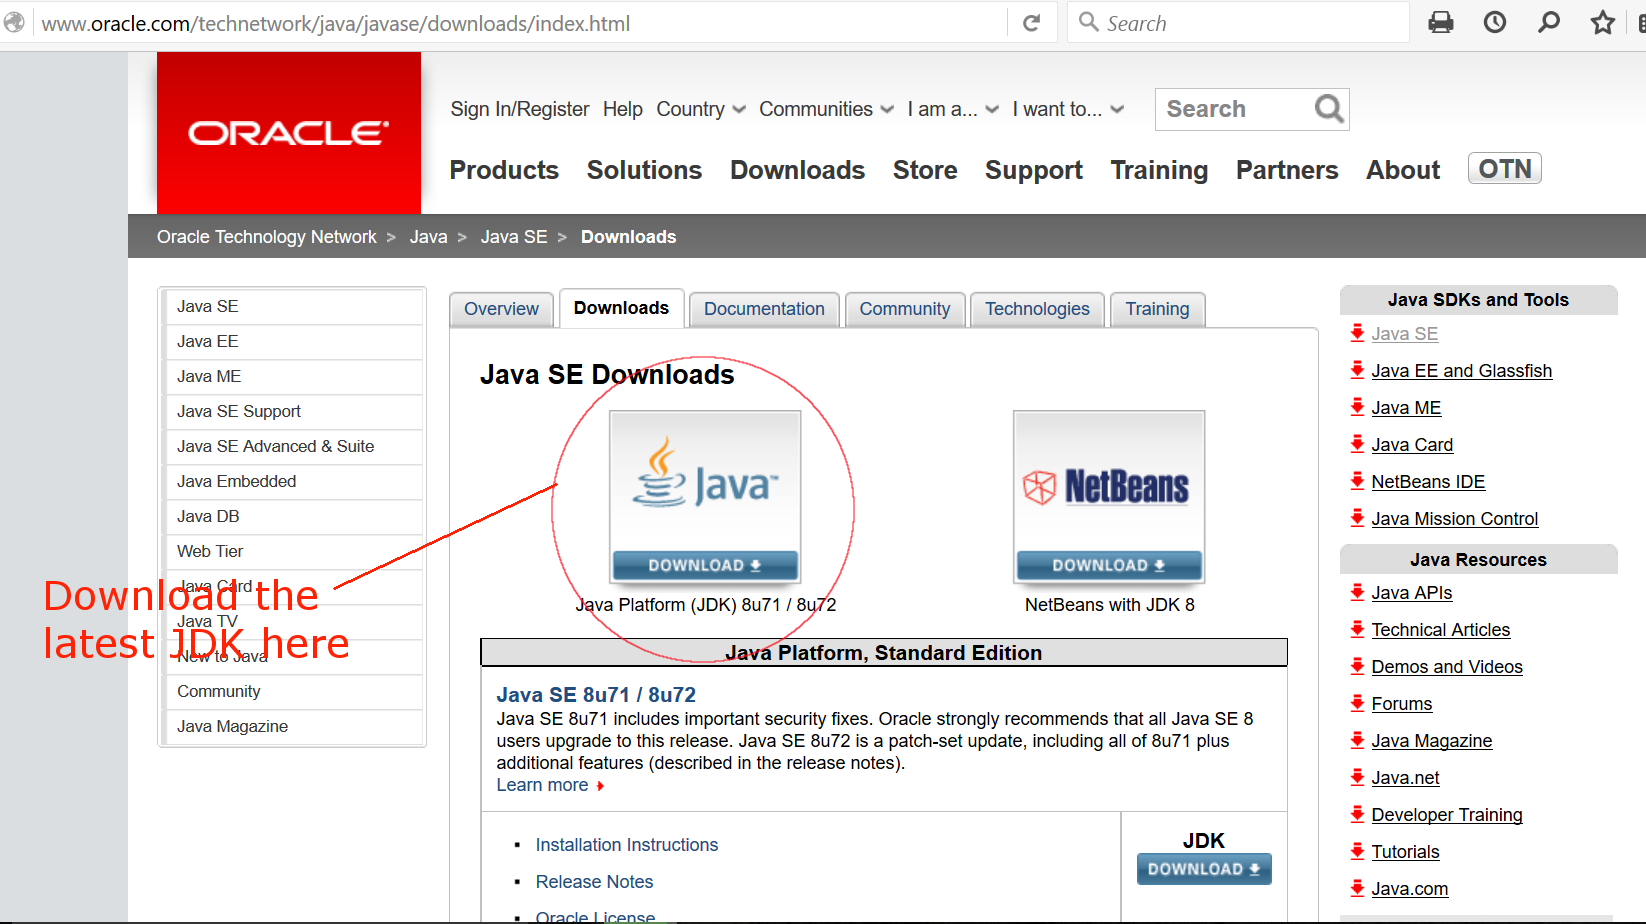Click the download icon beside NetBeans IDE
This screenshot has width=1646, height=924.
(1357, 481)
